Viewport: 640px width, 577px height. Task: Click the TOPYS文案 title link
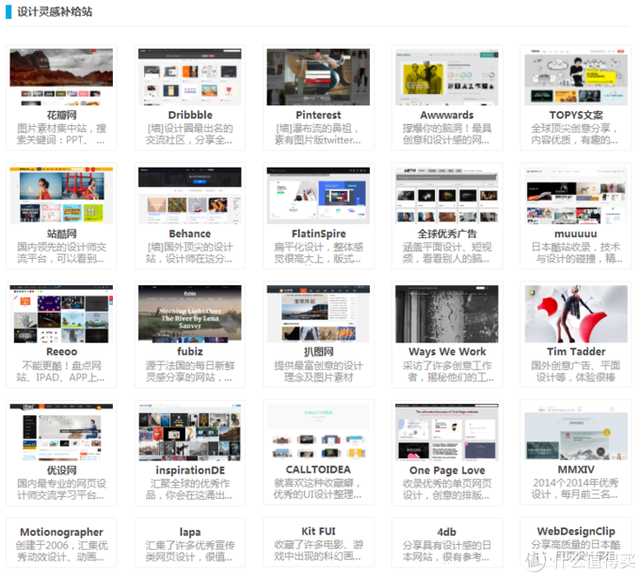pyautogui.click(x=576, y=115)
